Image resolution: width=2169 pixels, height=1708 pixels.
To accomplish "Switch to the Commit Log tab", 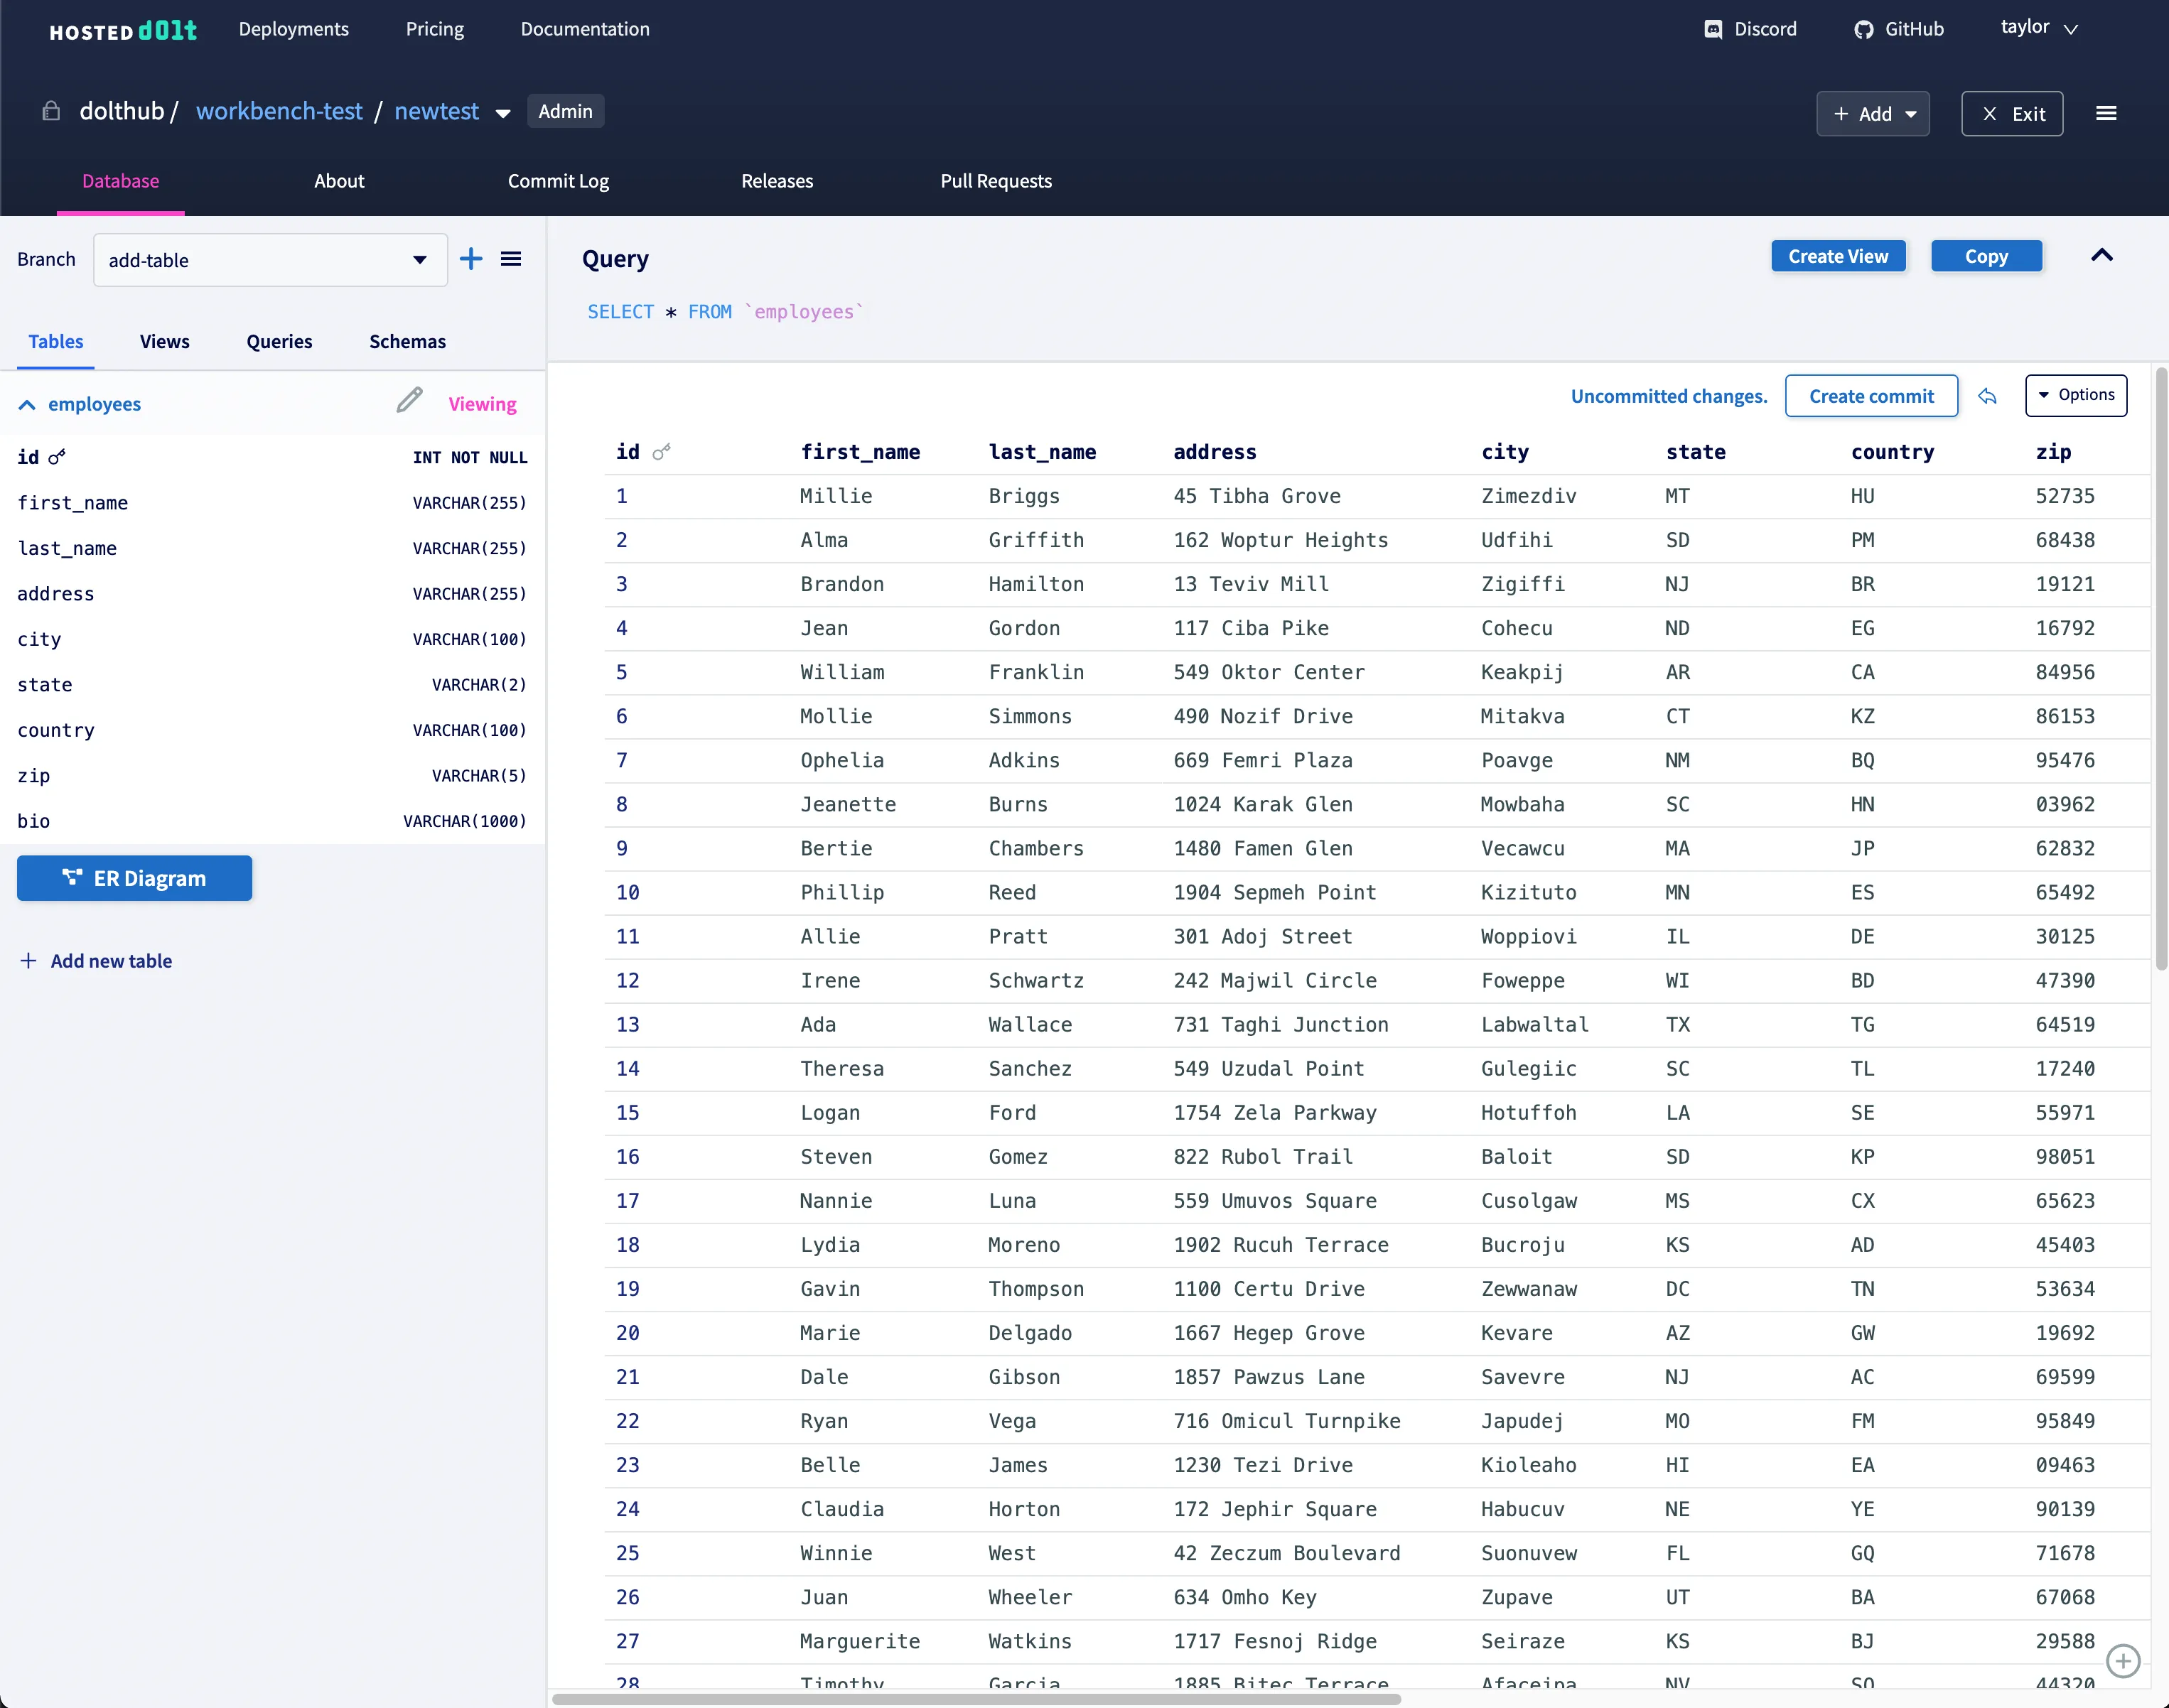I will coord(558,181).
